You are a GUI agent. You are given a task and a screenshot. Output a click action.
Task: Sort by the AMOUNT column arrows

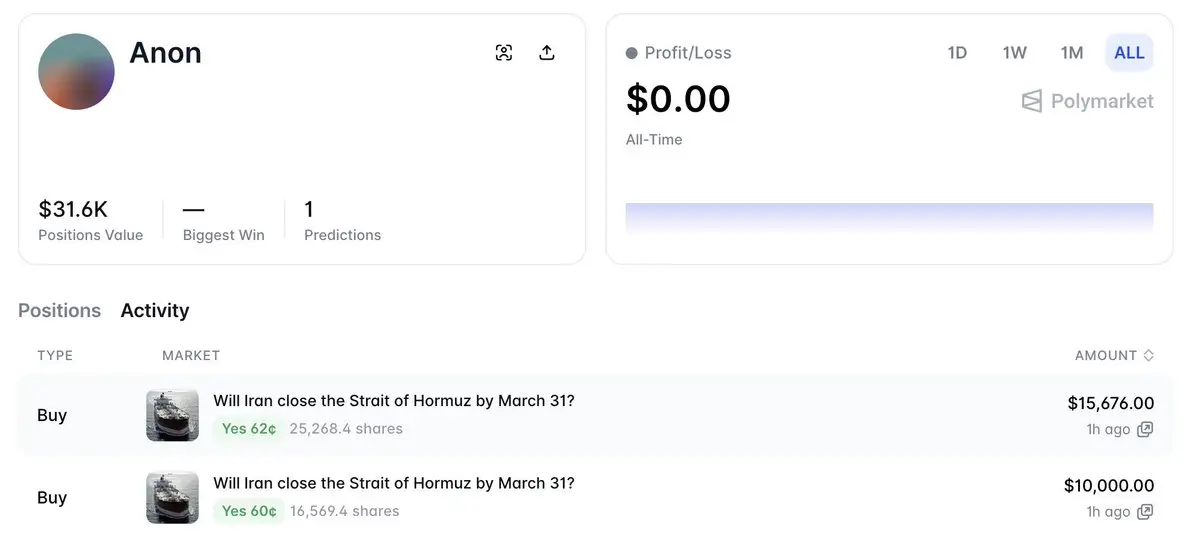tap(1149, 355)
